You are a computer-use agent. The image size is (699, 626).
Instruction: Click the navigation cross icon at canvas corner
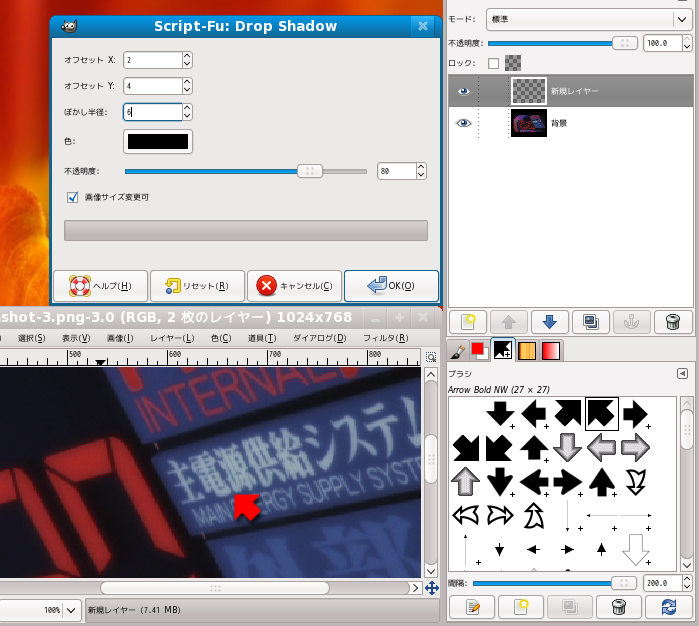pos(431,588)
